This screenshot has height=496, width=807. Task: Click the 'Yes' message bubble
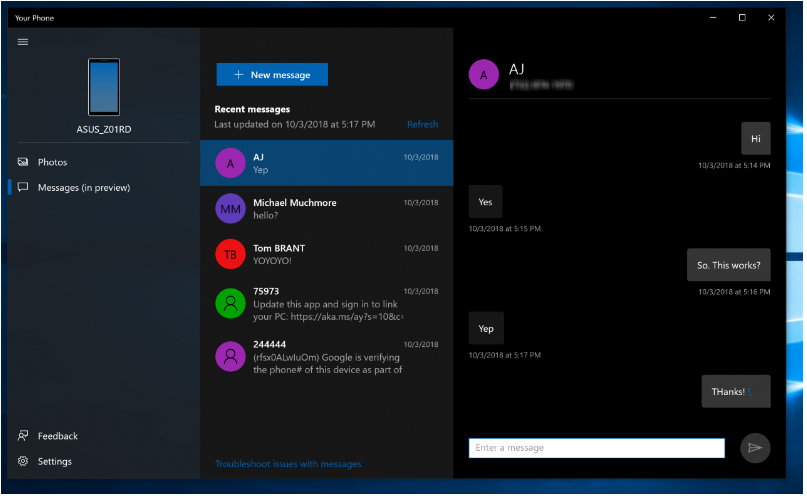click(x=485, y=202)
